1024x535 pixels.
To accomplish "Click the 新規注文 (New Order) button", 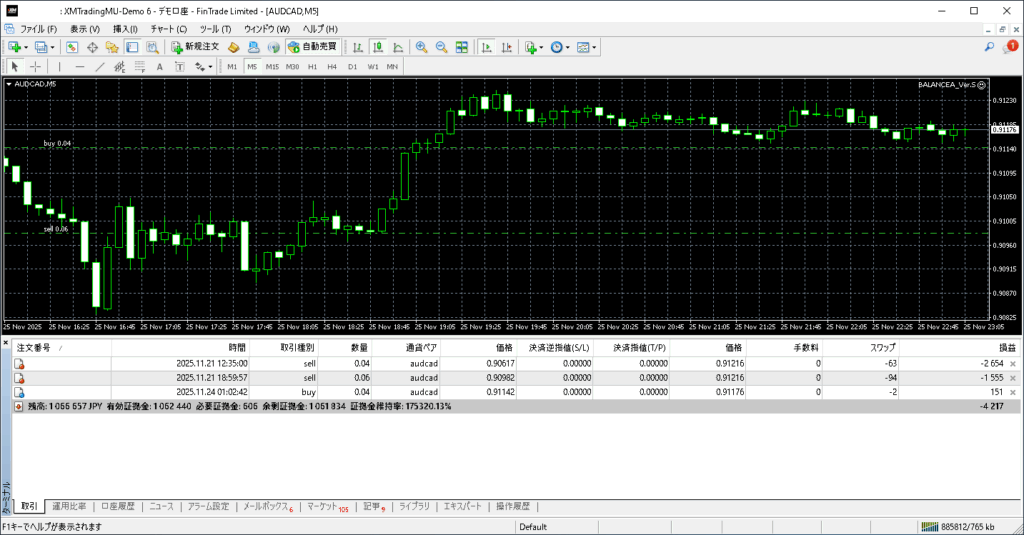I will coord(194,47).
